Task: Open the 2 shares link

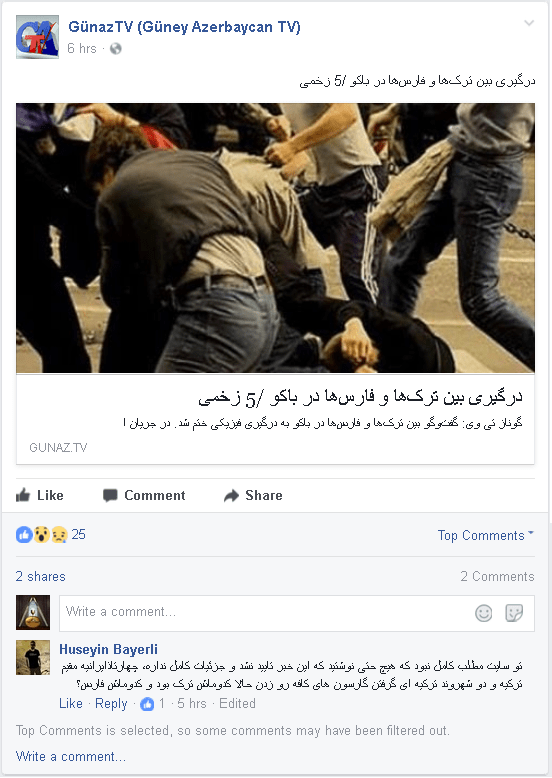Action: tap(41, 577)
